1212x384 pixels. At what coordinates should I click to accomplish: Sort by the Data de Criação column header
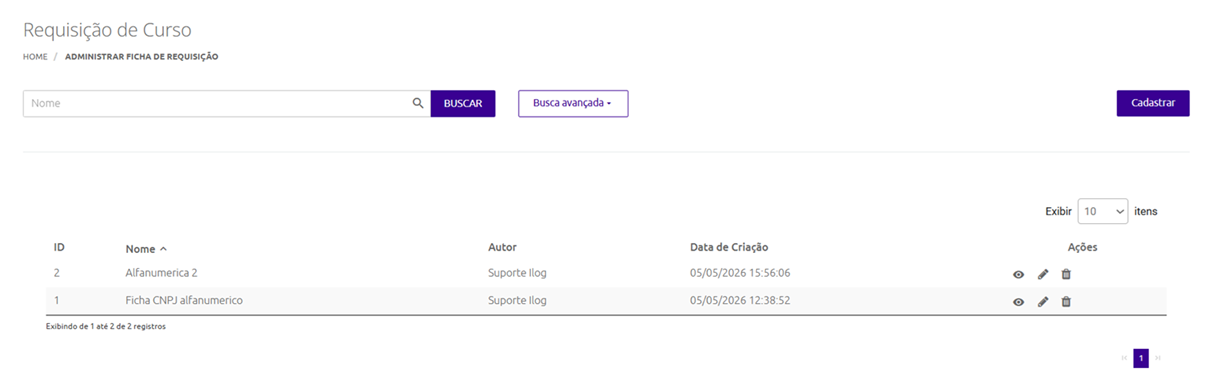[x=729, y=247]
